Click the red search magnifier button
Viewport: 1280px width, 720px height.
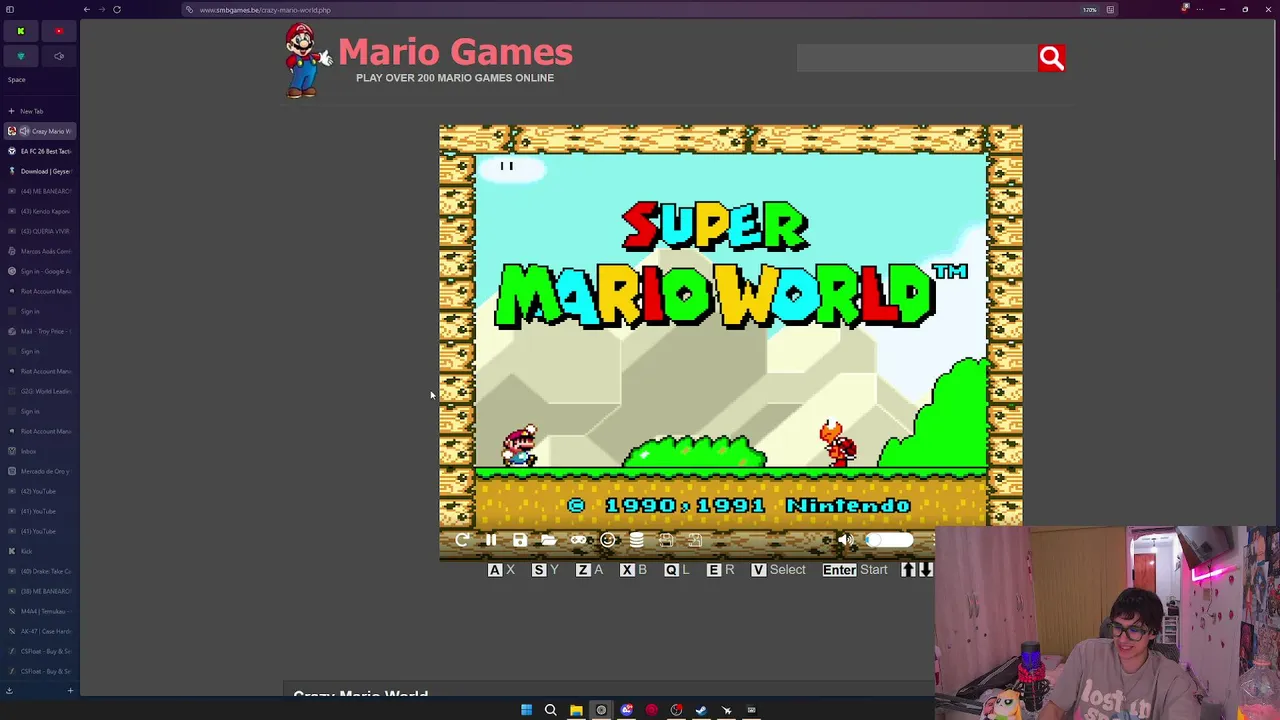coord(1051,58)
